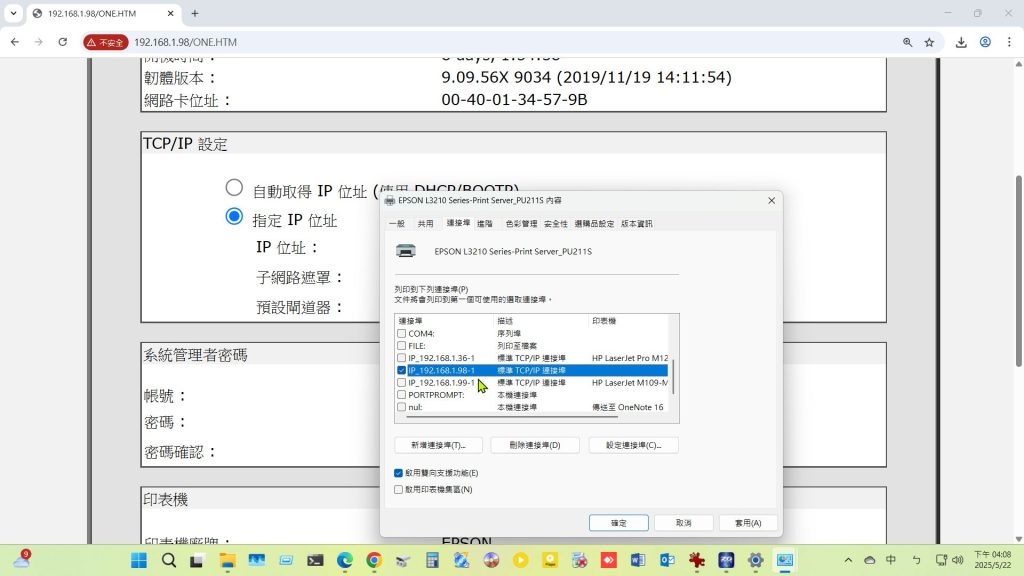Select the 自動取得 IP 位址 radio button
Image resolution: width=1024 pixels, height=576 pixels.
tap(234, 188)
